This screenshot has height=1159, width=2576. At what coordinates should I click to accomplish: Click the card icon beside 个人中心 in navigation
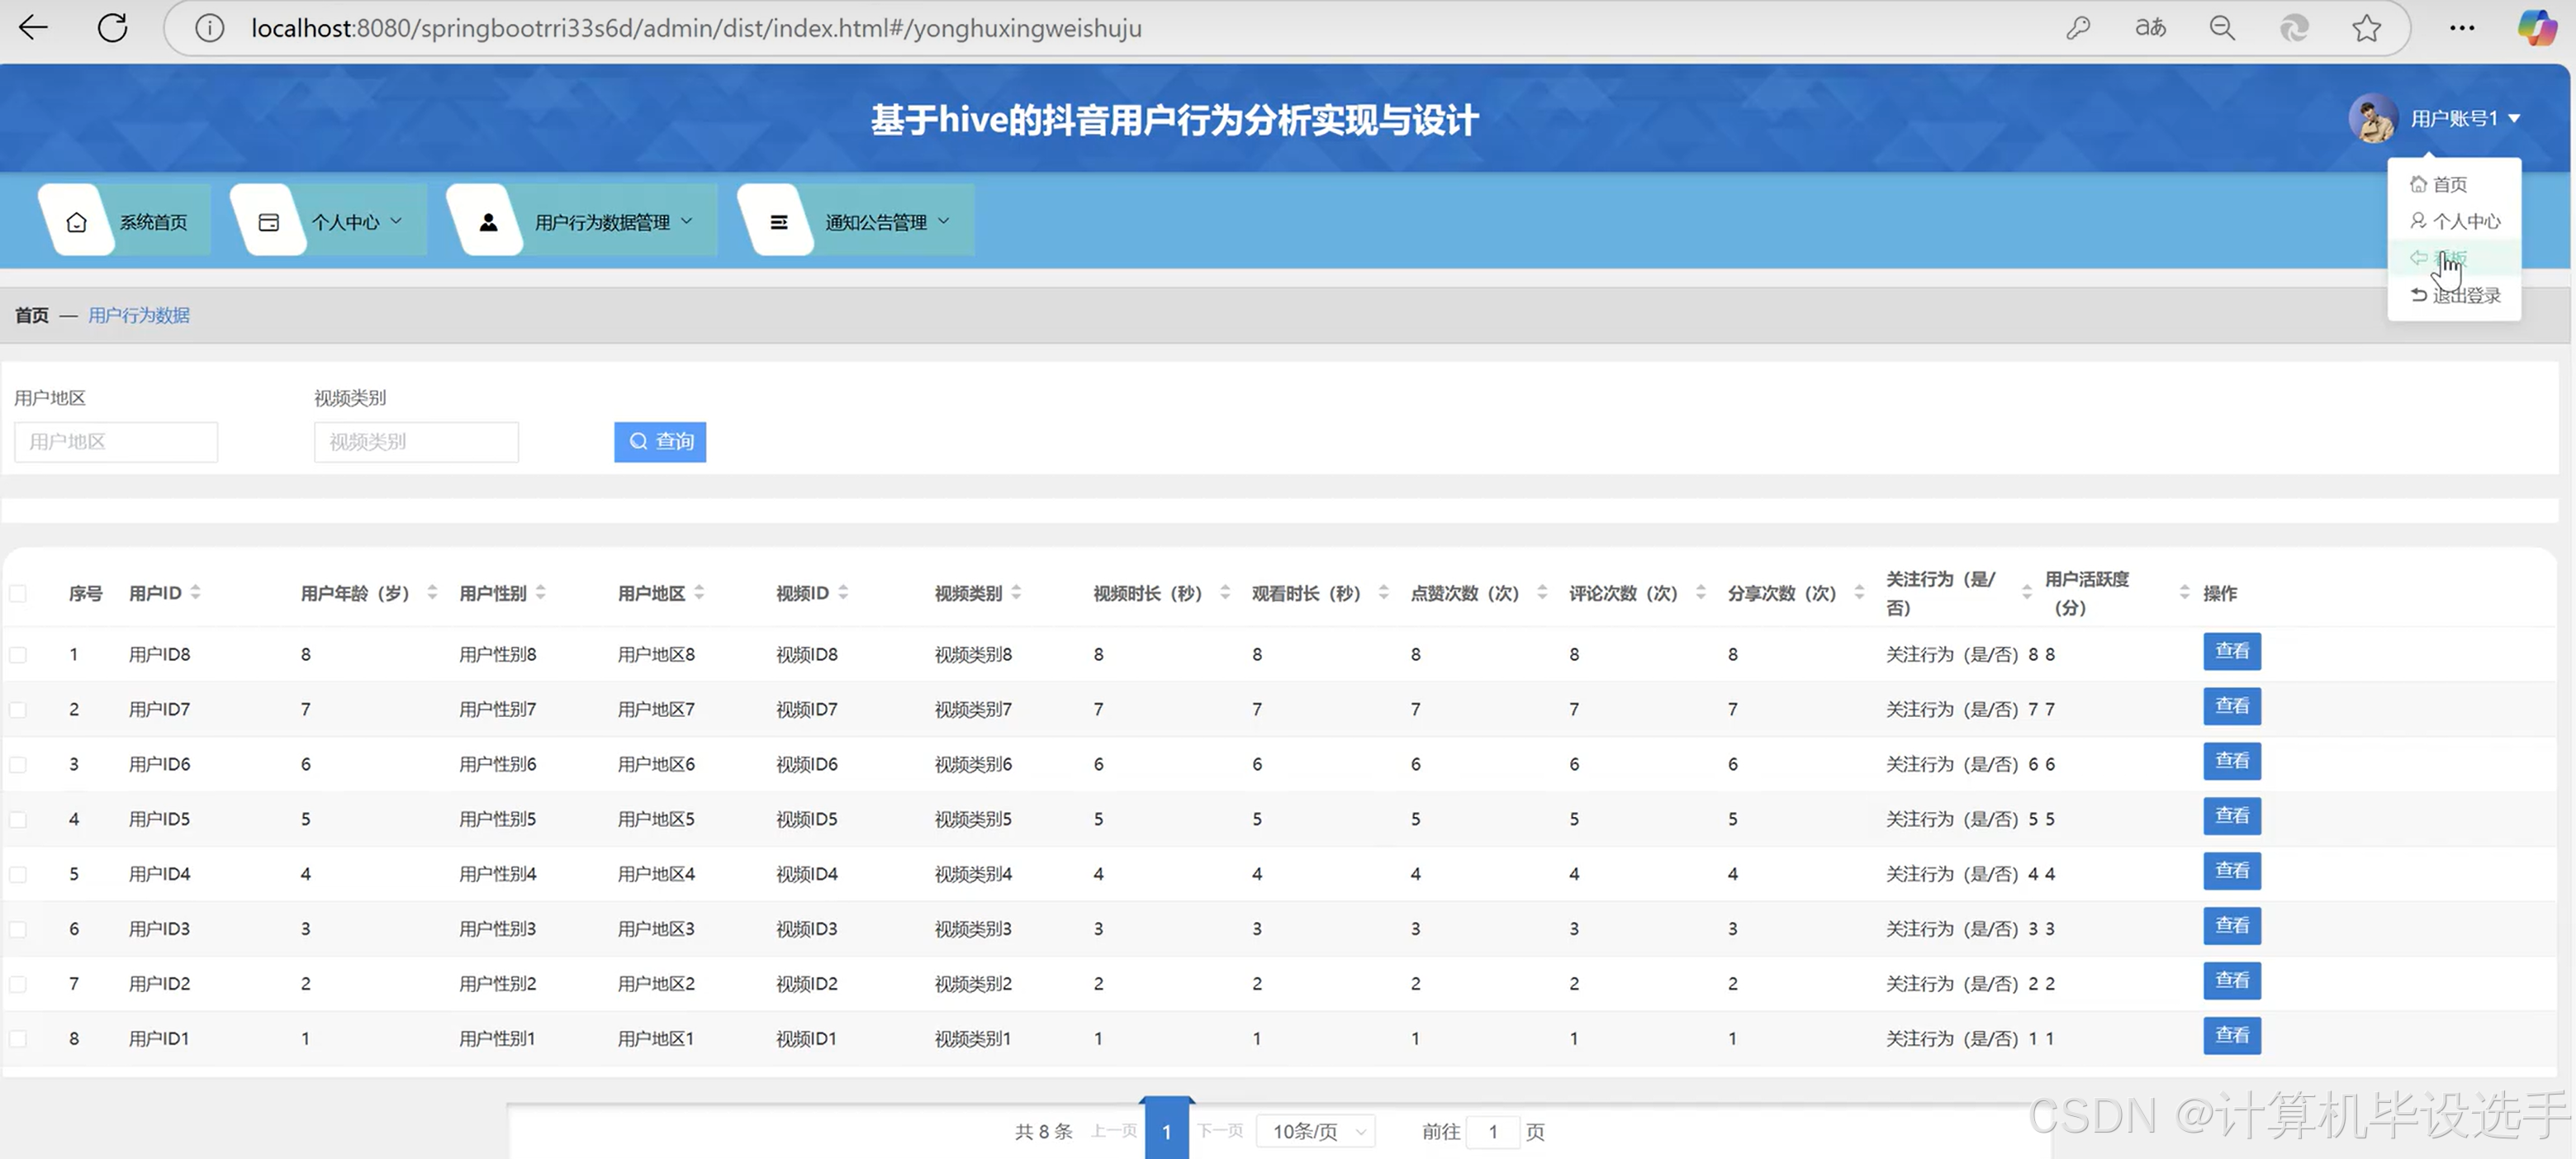pos(268,222)
